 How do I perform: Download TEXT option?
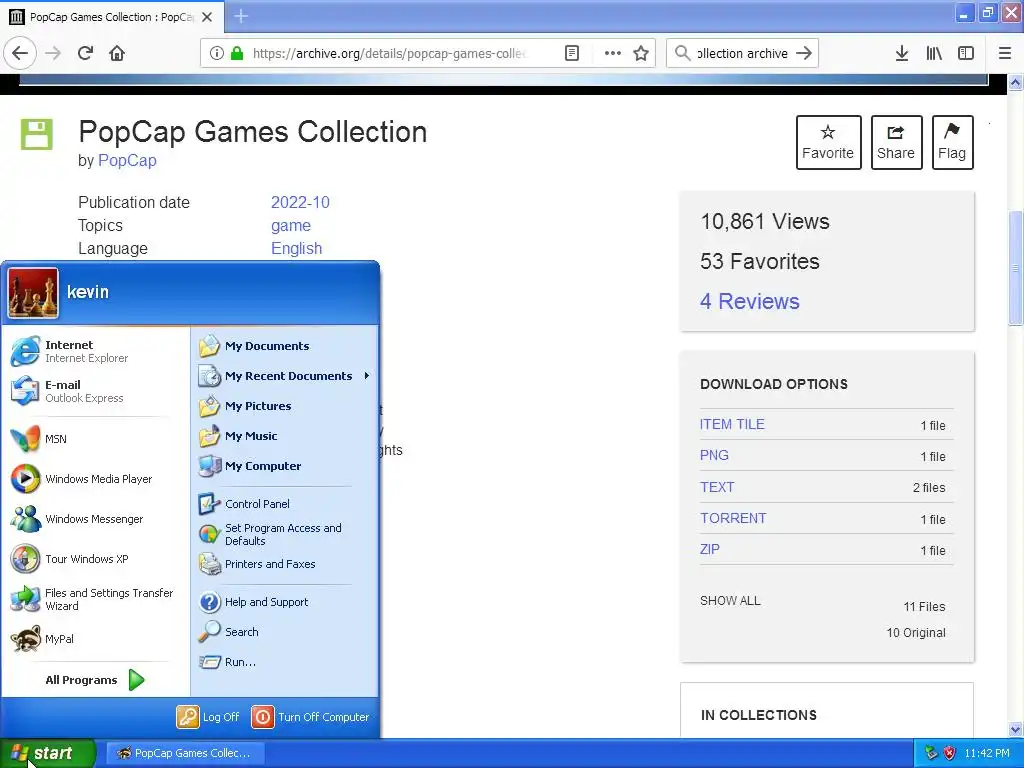pos(717,487)
